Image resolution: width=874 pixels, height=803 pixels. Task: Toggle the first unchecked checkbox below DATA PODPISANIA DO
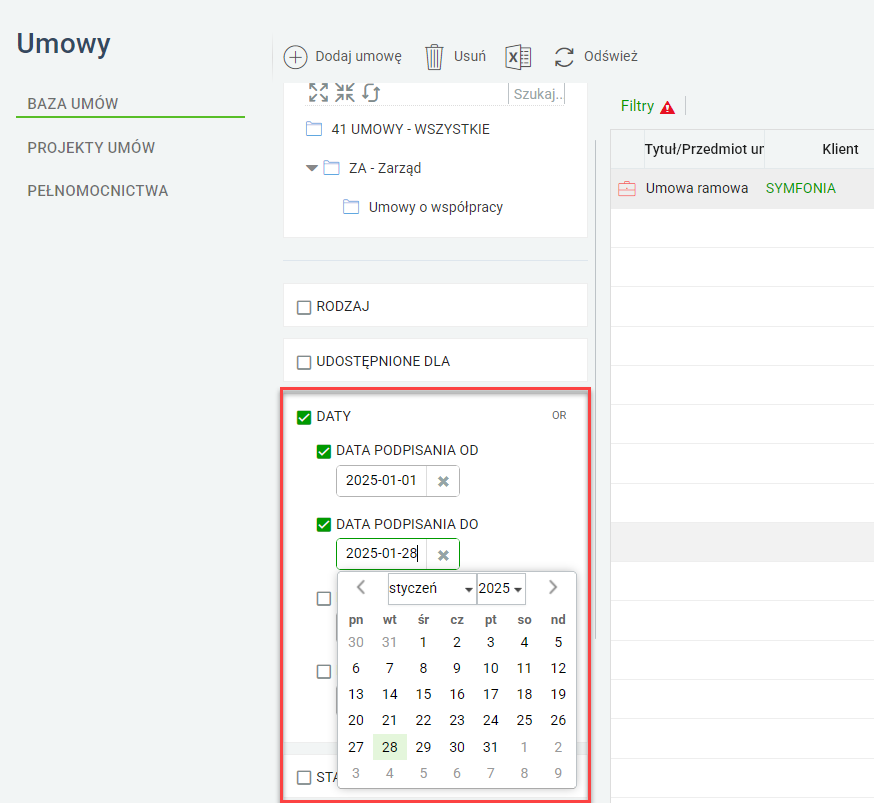pos(324,599)
